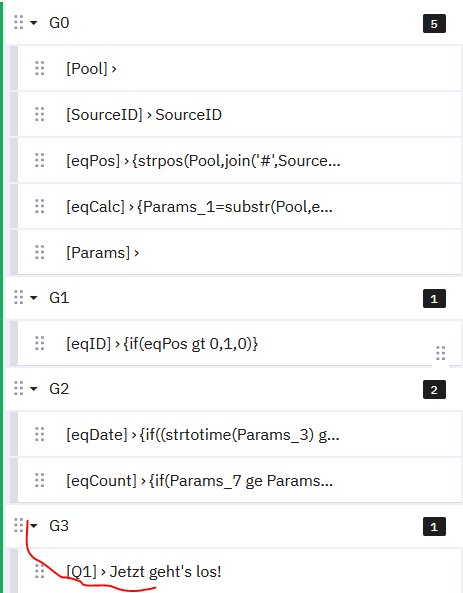Open the eqID question in G1
The height and width of the screenshot is (593, 463).
coord(162,344)
